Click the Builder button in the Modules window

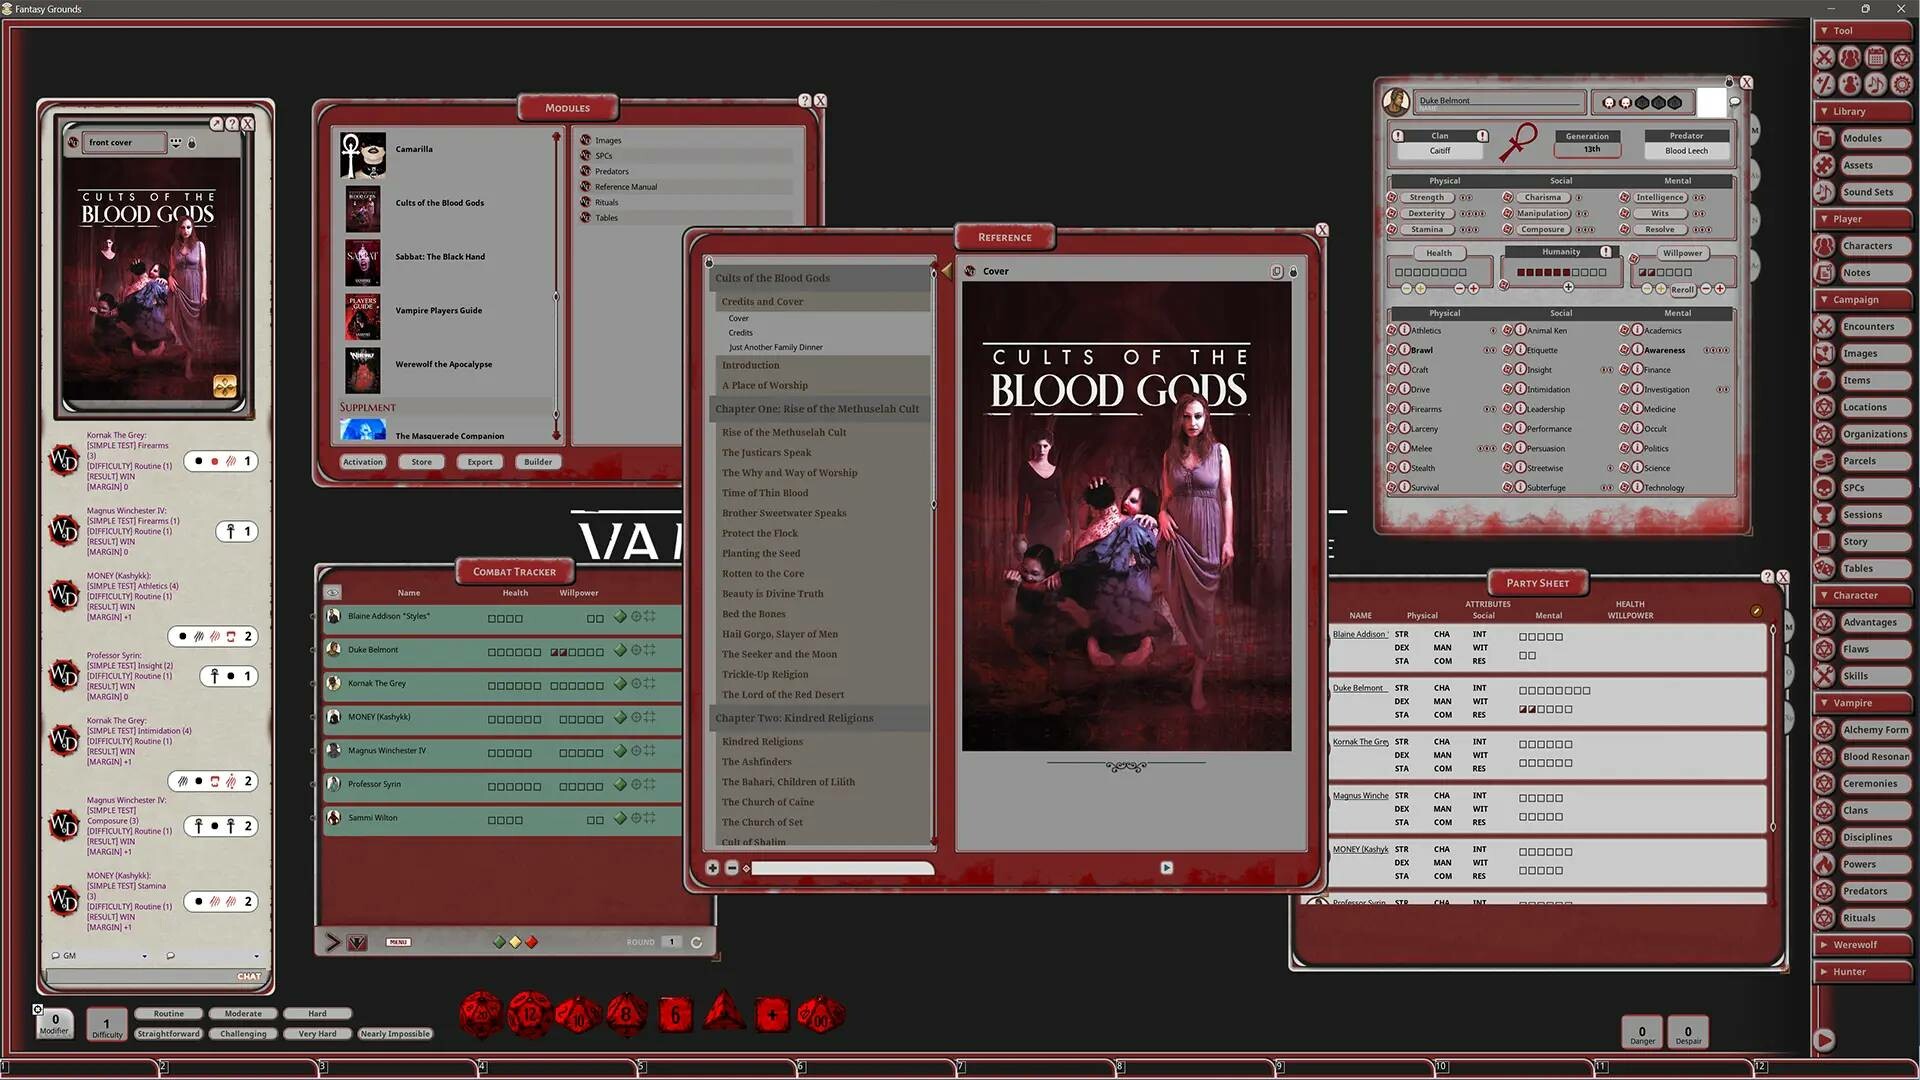tap(538, 461)
